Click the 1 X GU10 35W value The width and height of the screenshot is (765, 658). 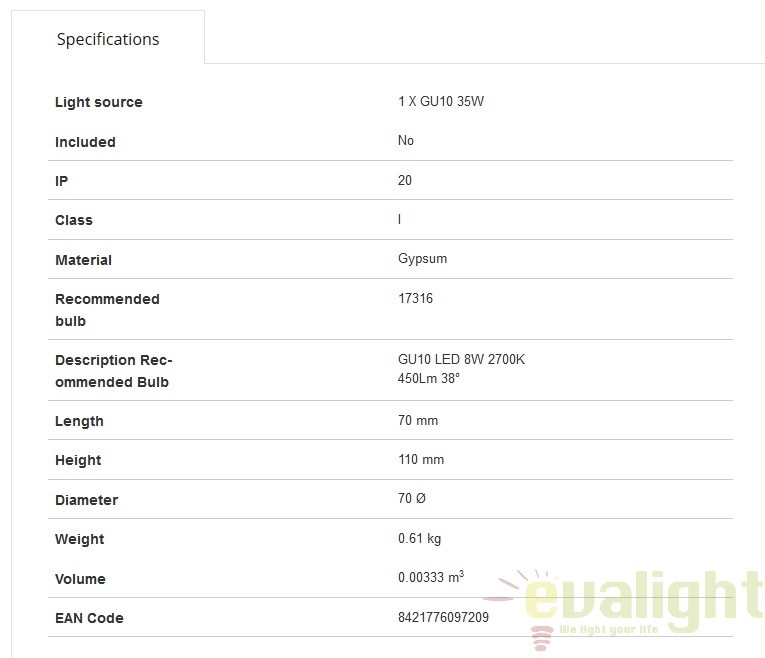[x=441, y=101]
